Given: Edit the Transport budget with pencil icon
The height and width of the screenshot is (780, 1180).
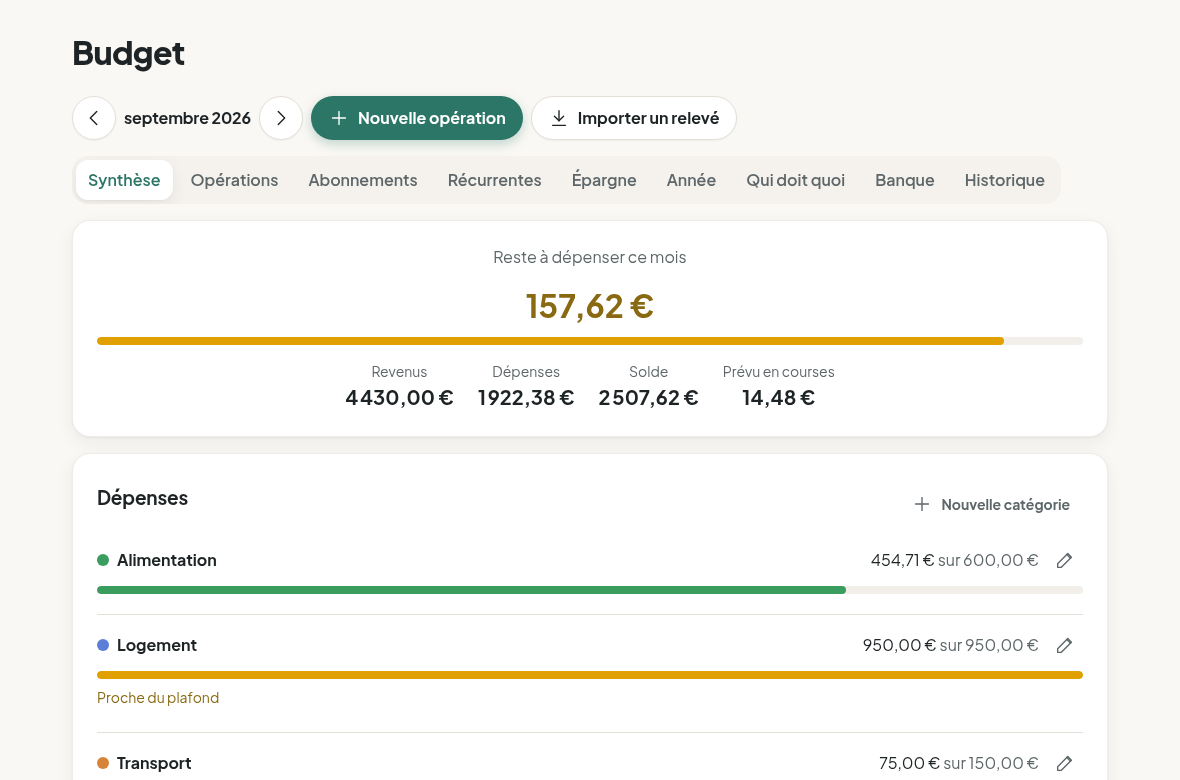Looking at the screenshot, I should pos(1064,763).
